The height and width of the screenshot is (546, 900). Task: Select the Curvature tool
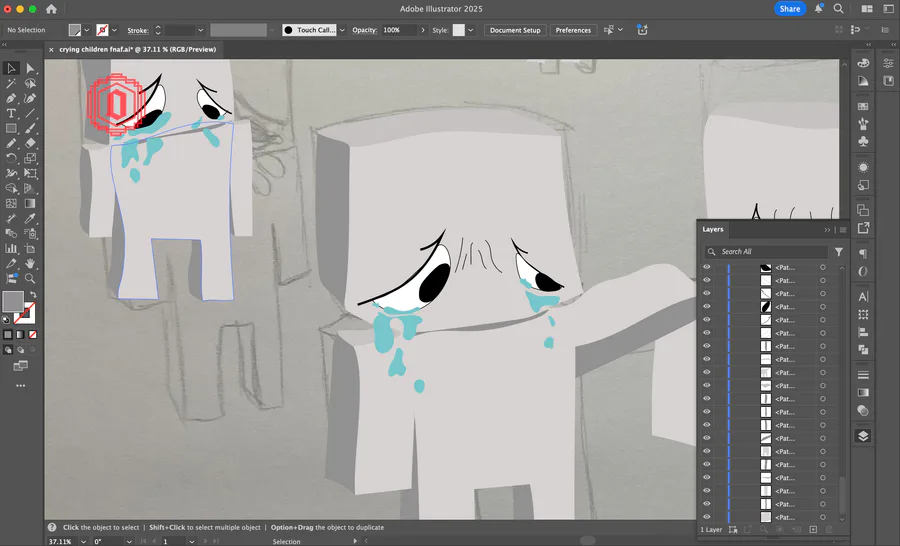click(30, 98)
